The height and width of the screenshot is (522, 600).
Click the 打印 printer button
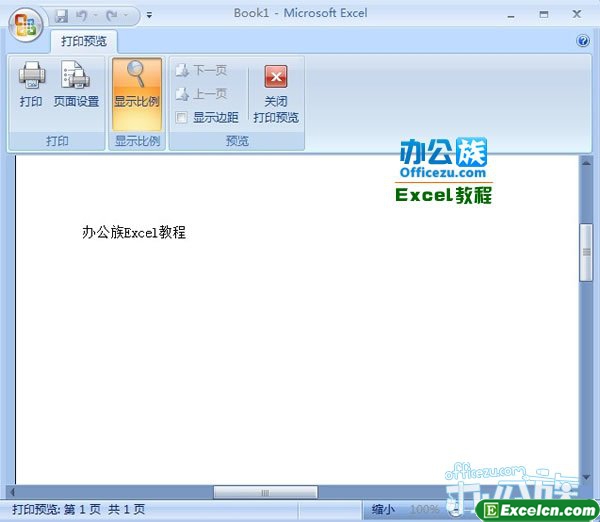click(x=31, y=85)
